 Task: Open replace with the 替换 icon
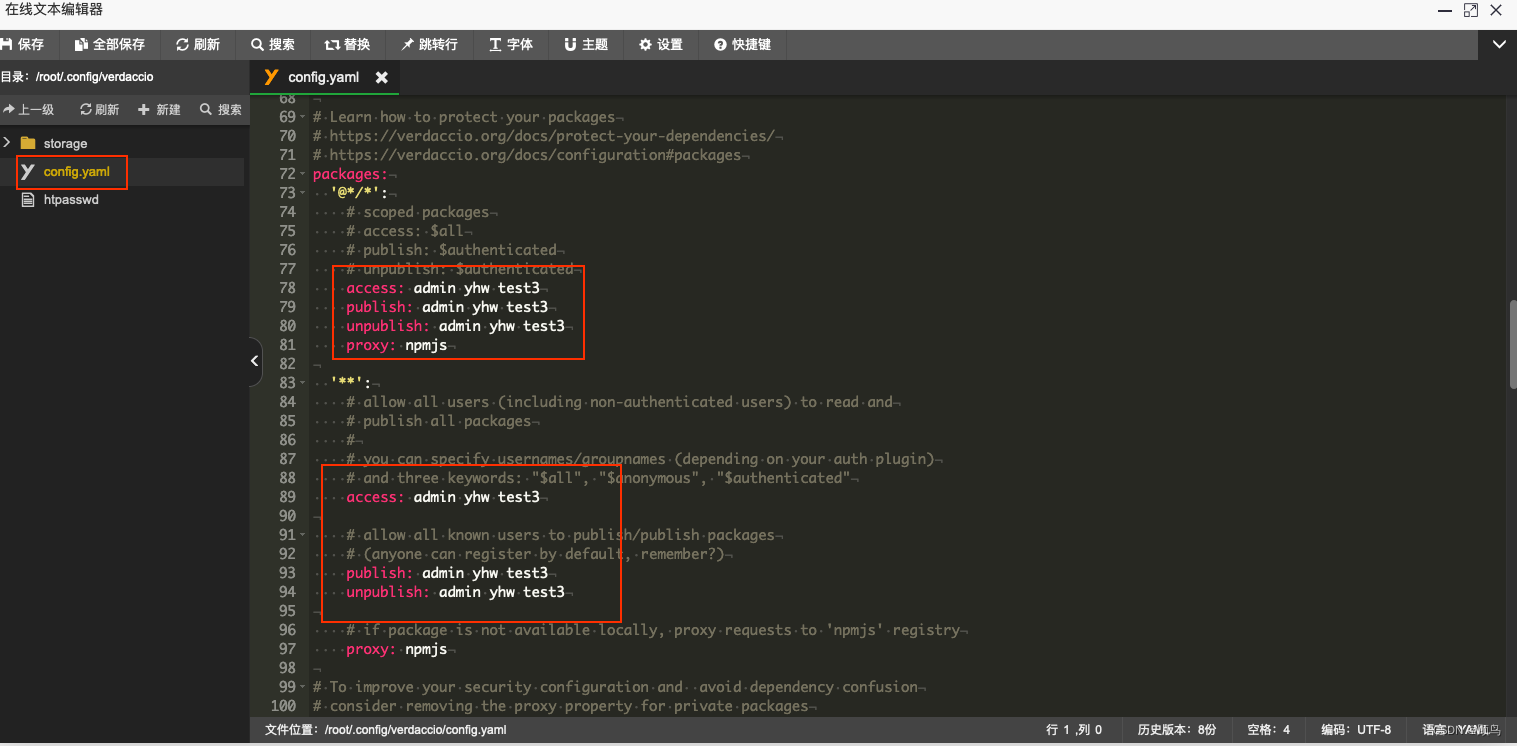click(x=347, y=44)
